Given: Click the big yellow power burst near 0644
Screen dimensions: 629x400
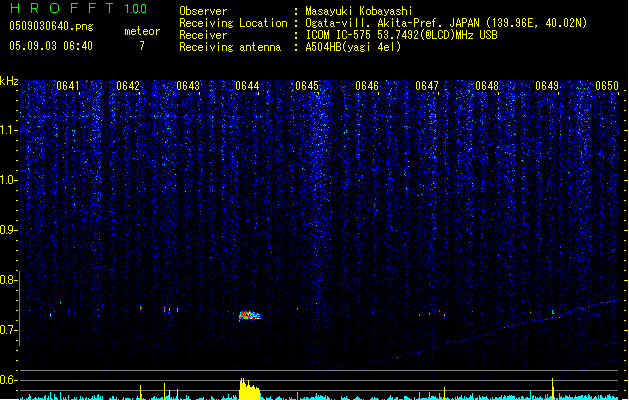Looking at the screenshot, I should pos(250,389).
